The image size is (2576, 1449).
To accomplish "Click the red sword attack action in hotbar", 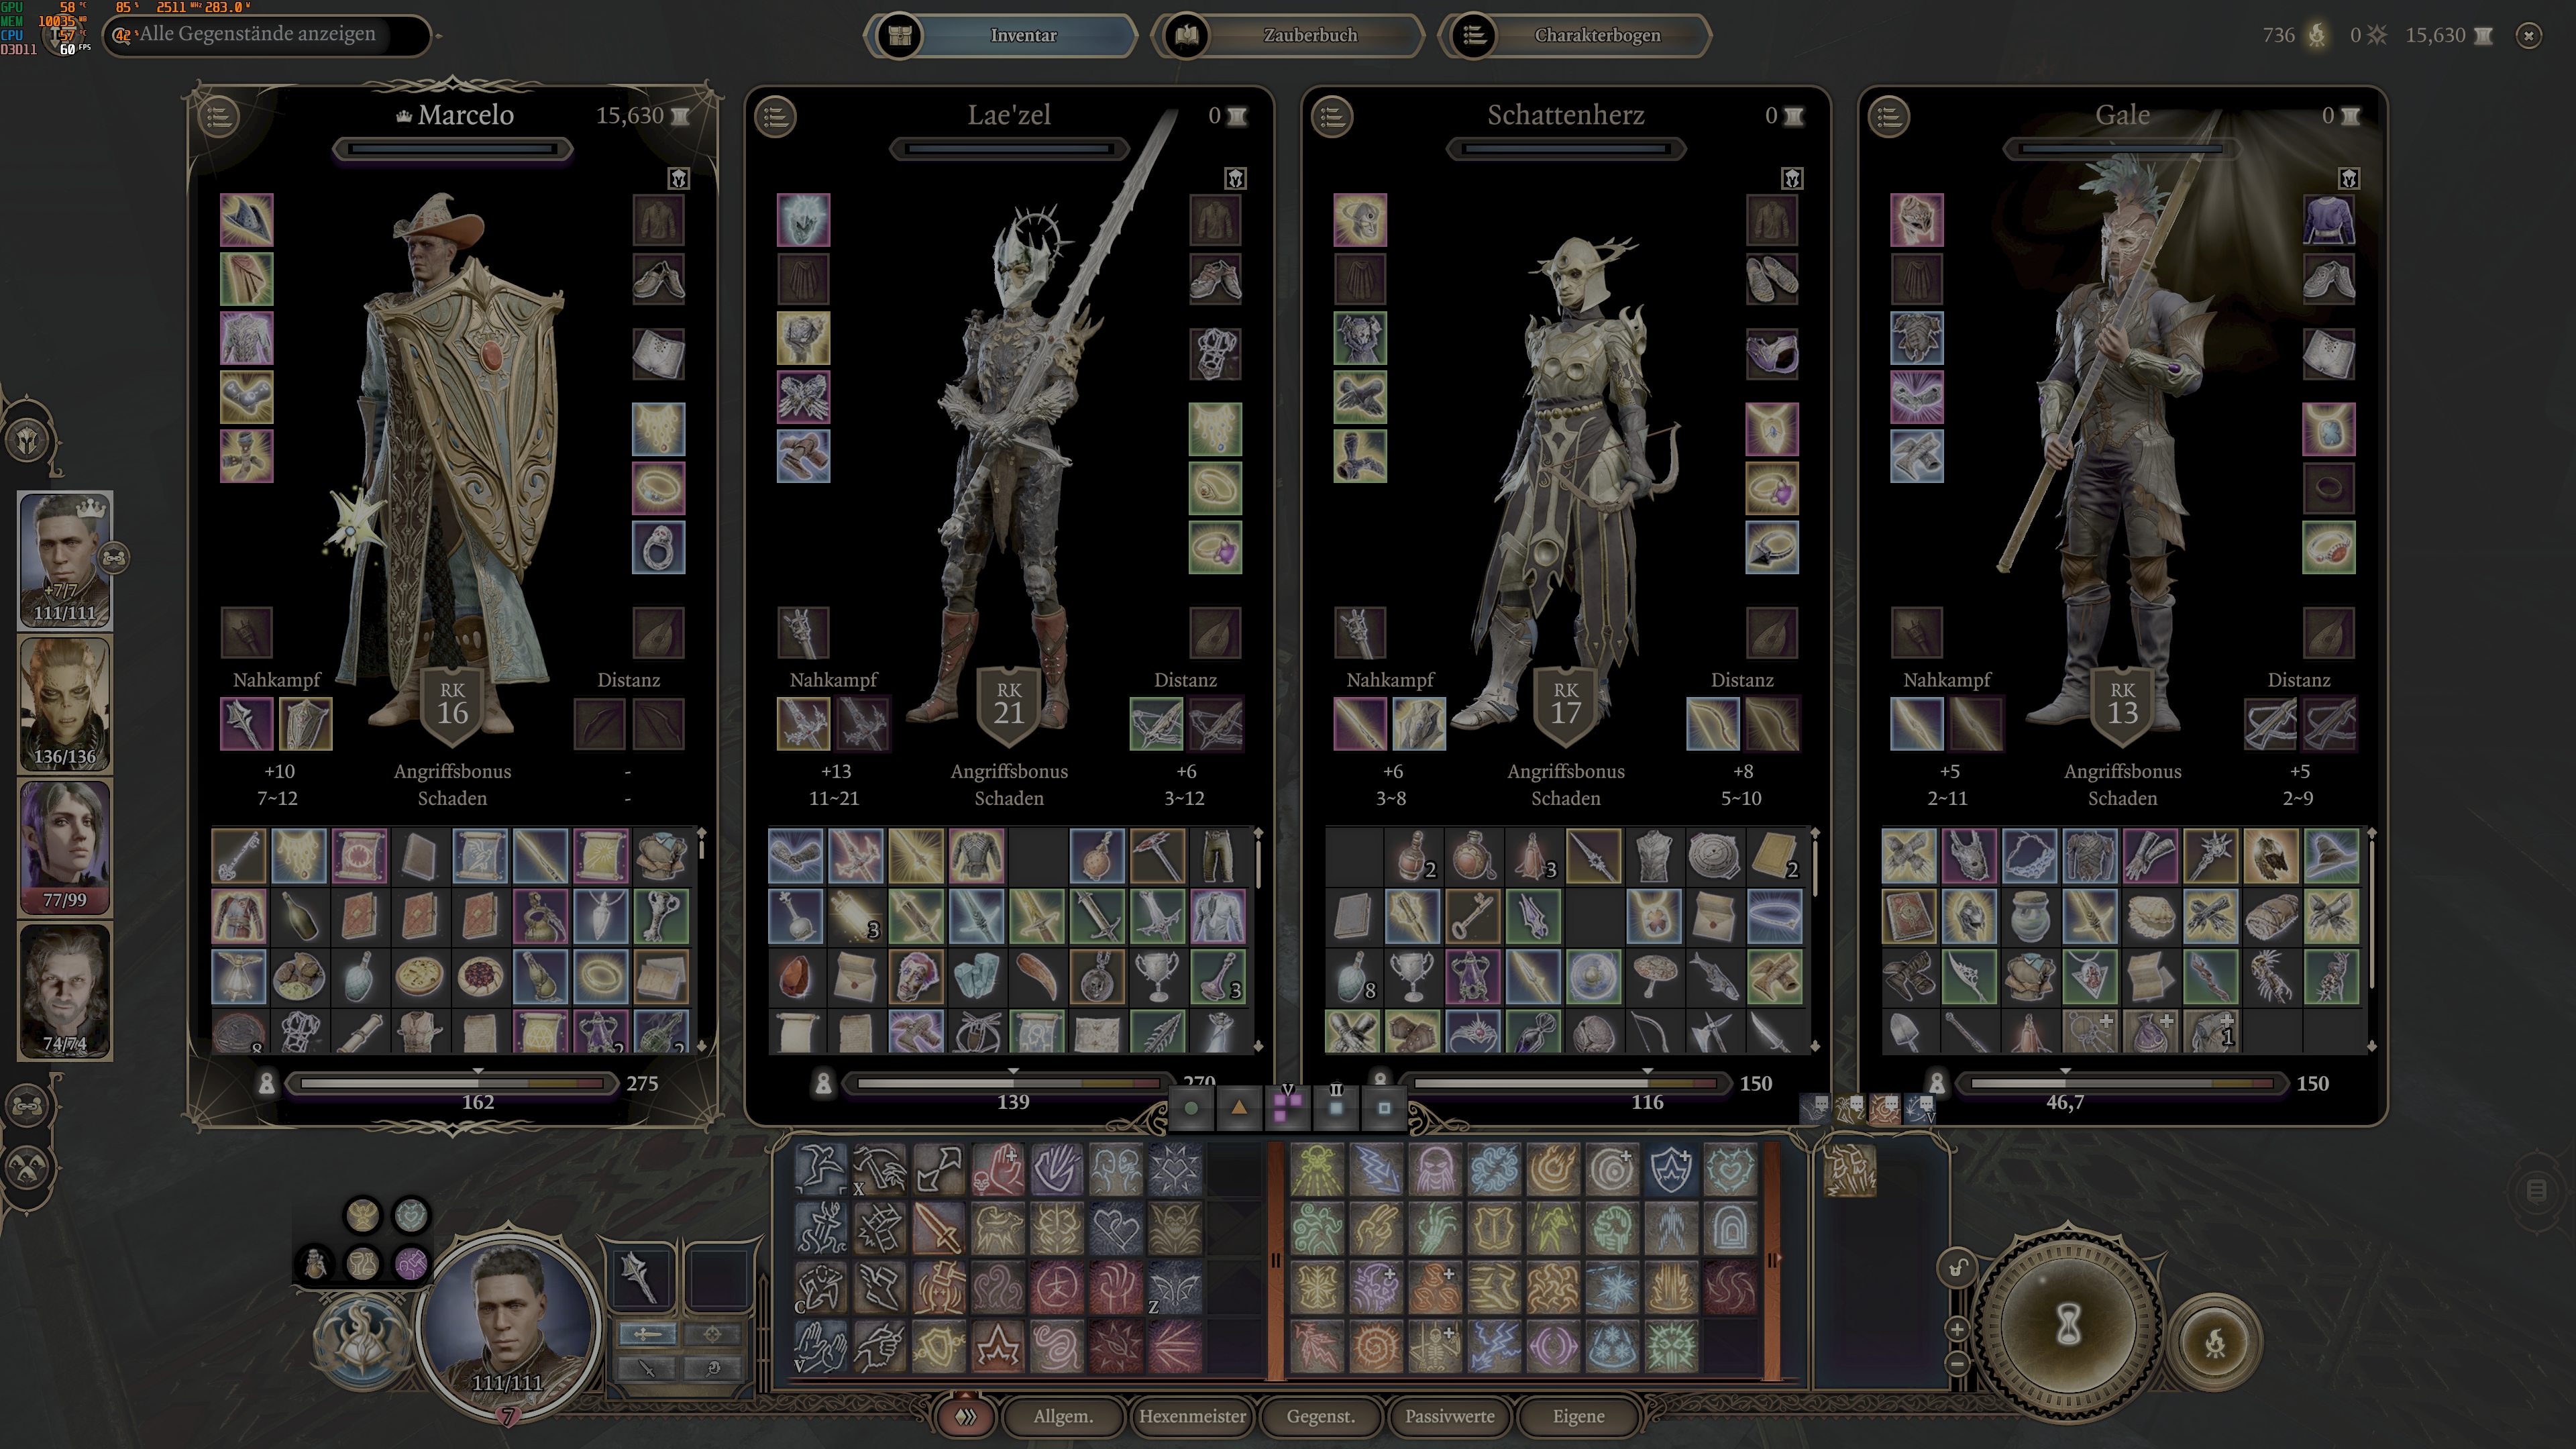I will point(938,1229).
